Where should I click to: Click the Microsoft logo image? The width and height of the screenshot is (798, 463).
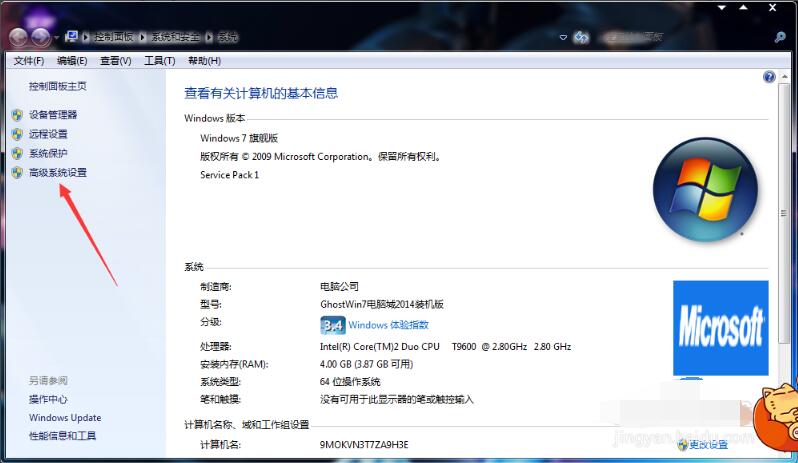click(x=721, y=328)
